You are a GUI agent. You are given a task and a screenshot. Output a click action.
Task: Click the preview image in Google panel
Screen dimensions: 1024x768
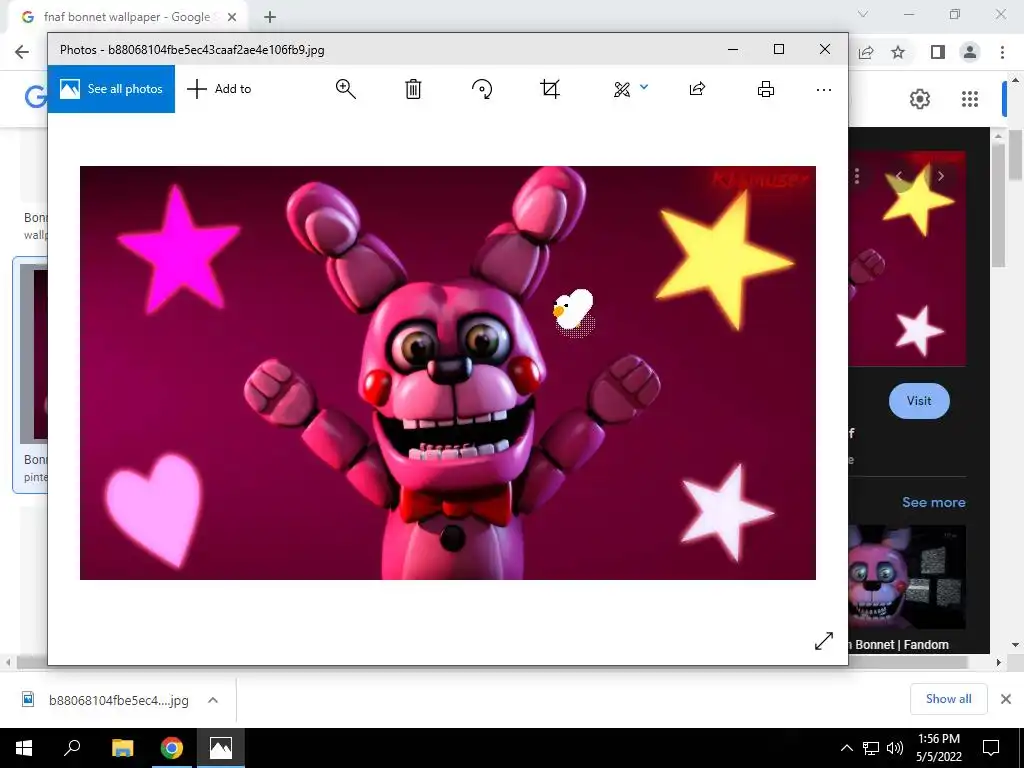pyautogui.click(x=907, y=258)
